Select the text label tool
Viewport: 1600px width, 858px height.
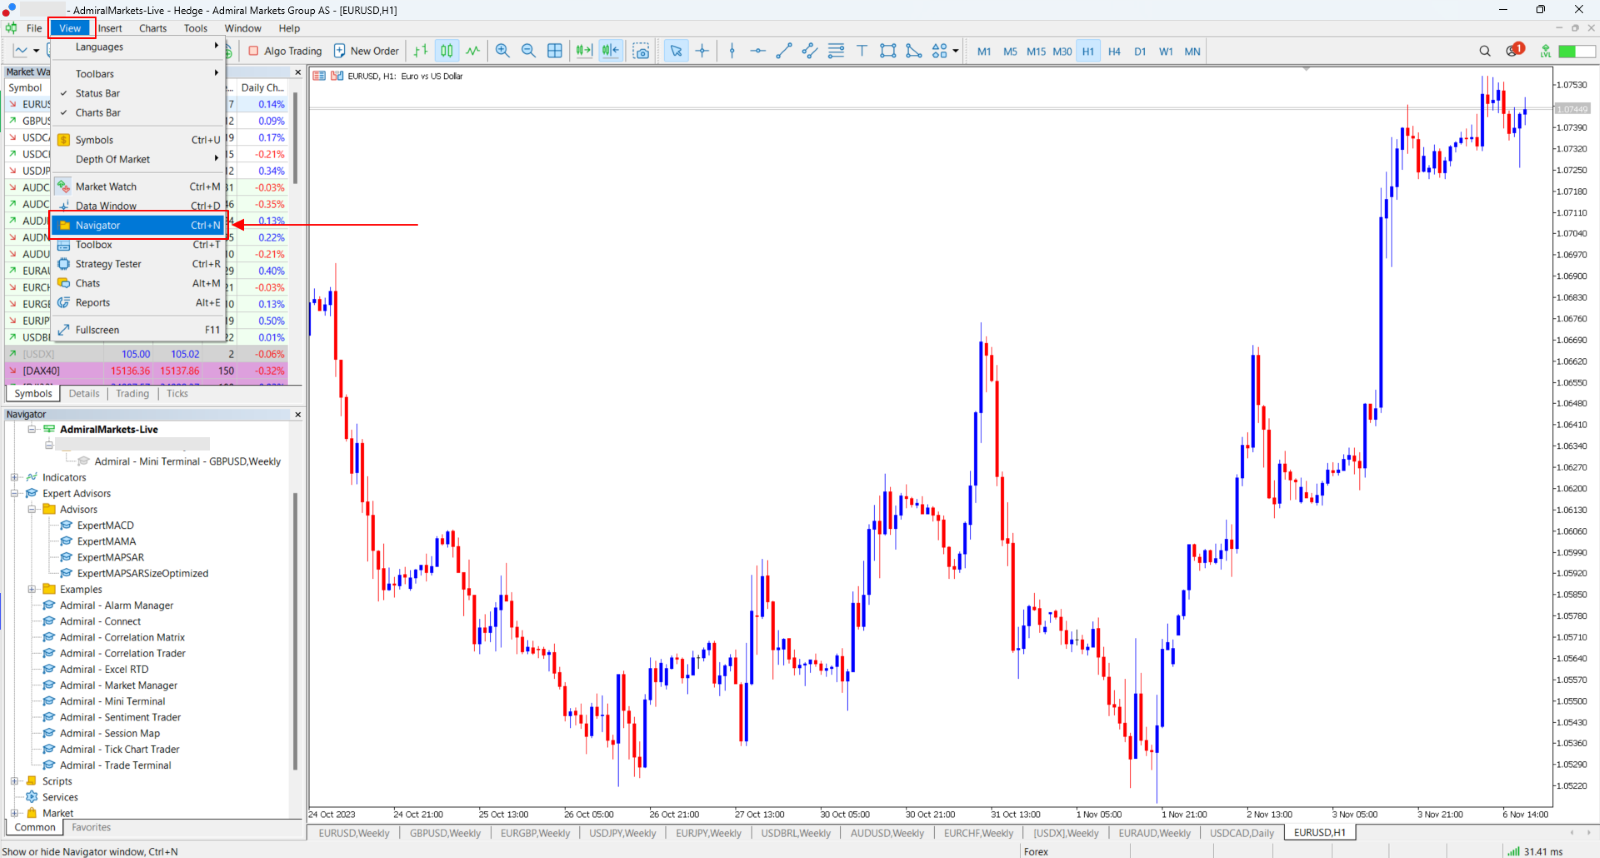862,51
